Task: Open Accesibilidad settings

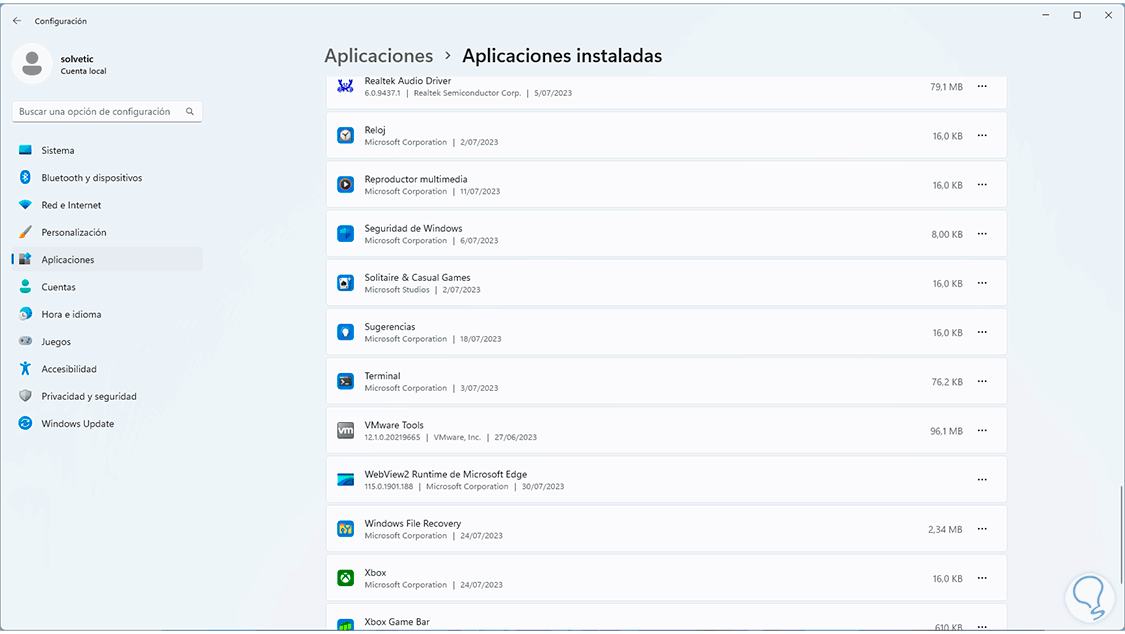Action: pos(108,369)
